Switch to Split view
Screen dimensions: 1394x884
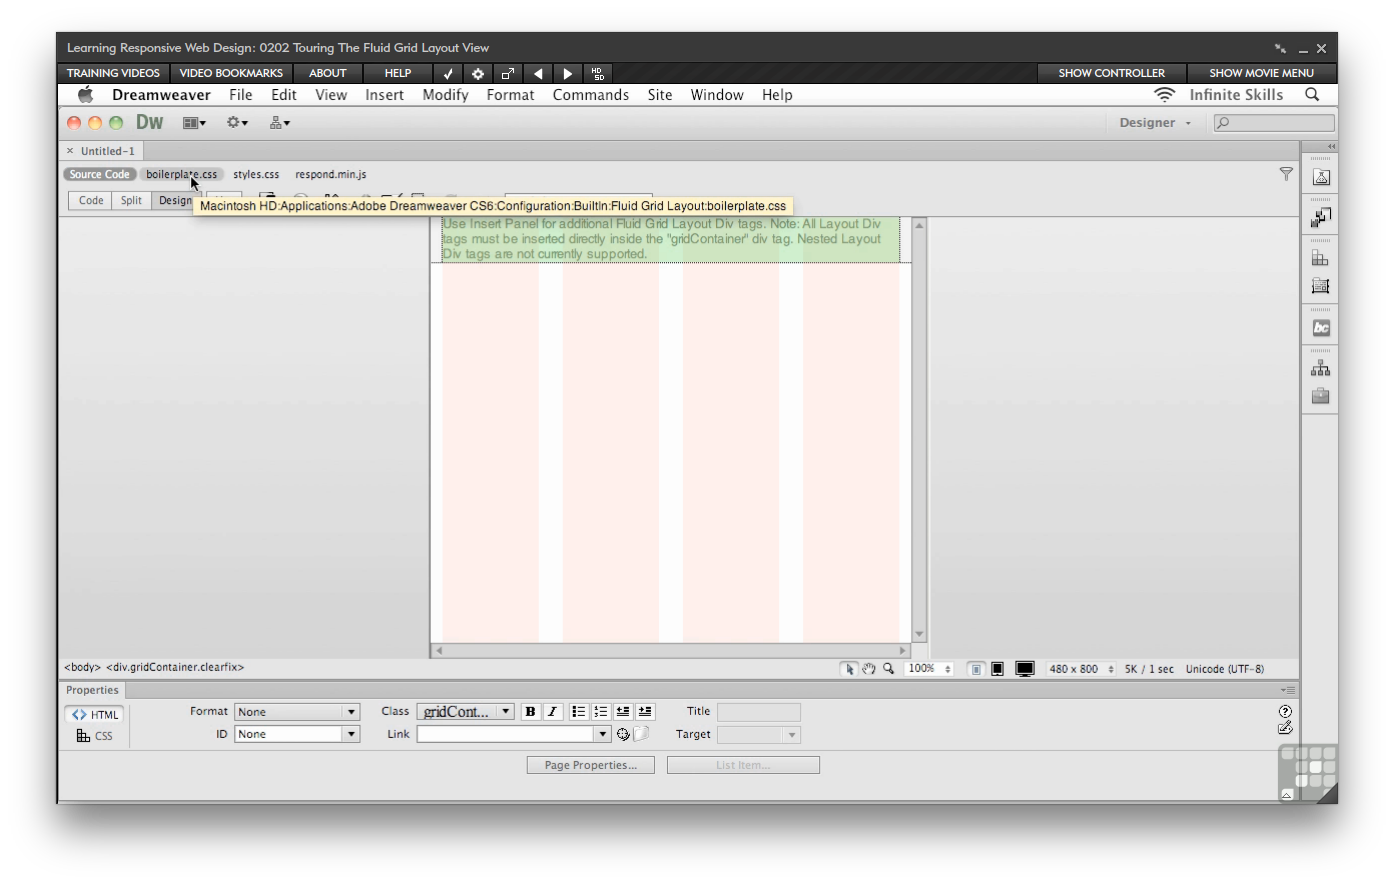131,200
